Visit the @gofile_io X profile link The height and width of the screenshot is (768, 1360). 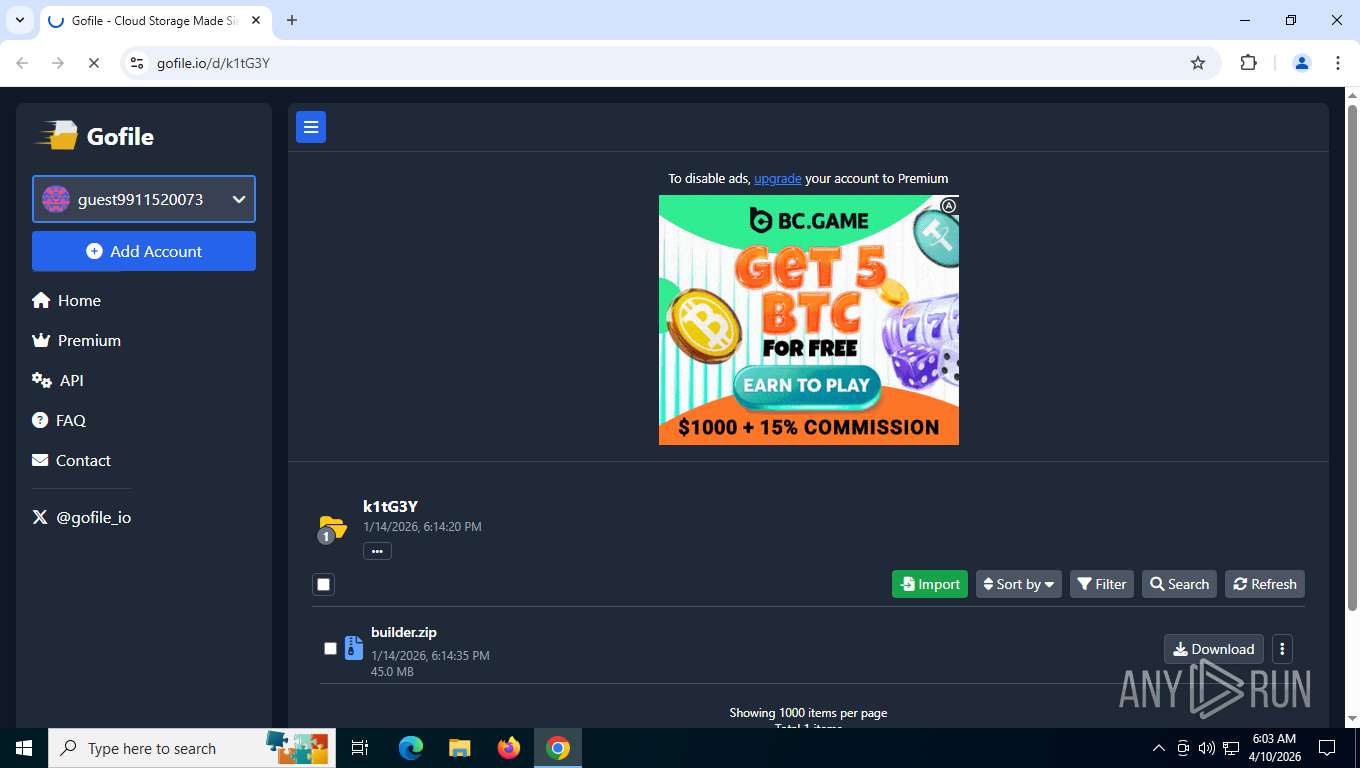[82, 517]
